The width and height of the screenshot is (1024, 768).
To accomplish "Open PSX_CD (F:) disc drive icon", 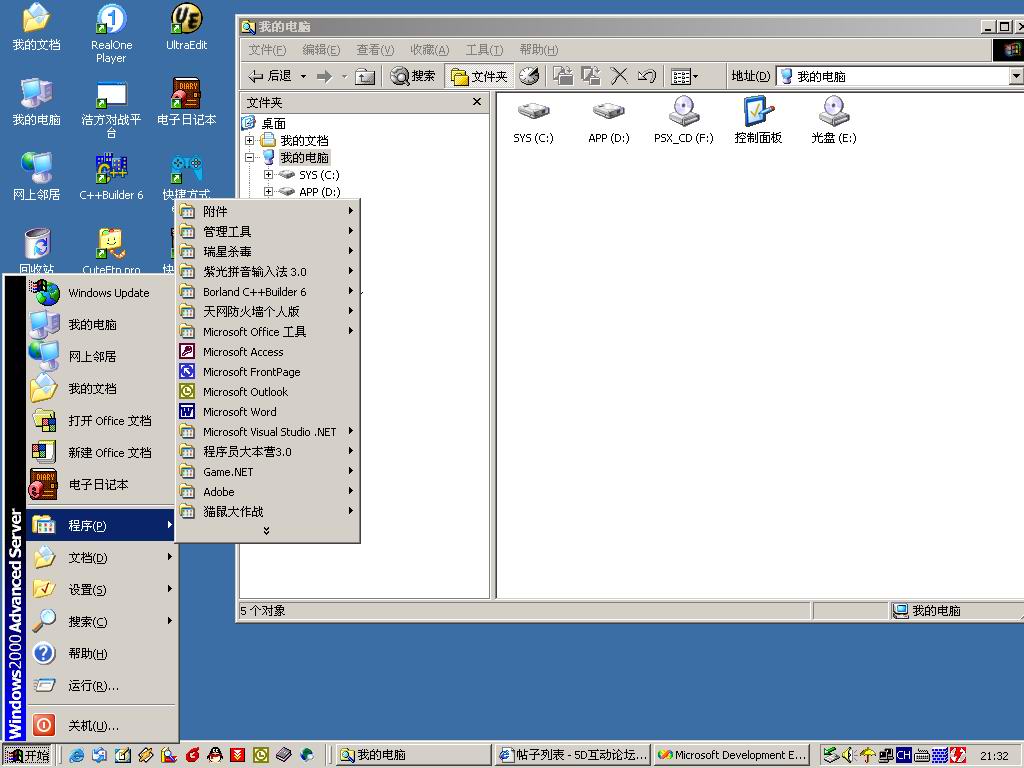I will 684,120.
